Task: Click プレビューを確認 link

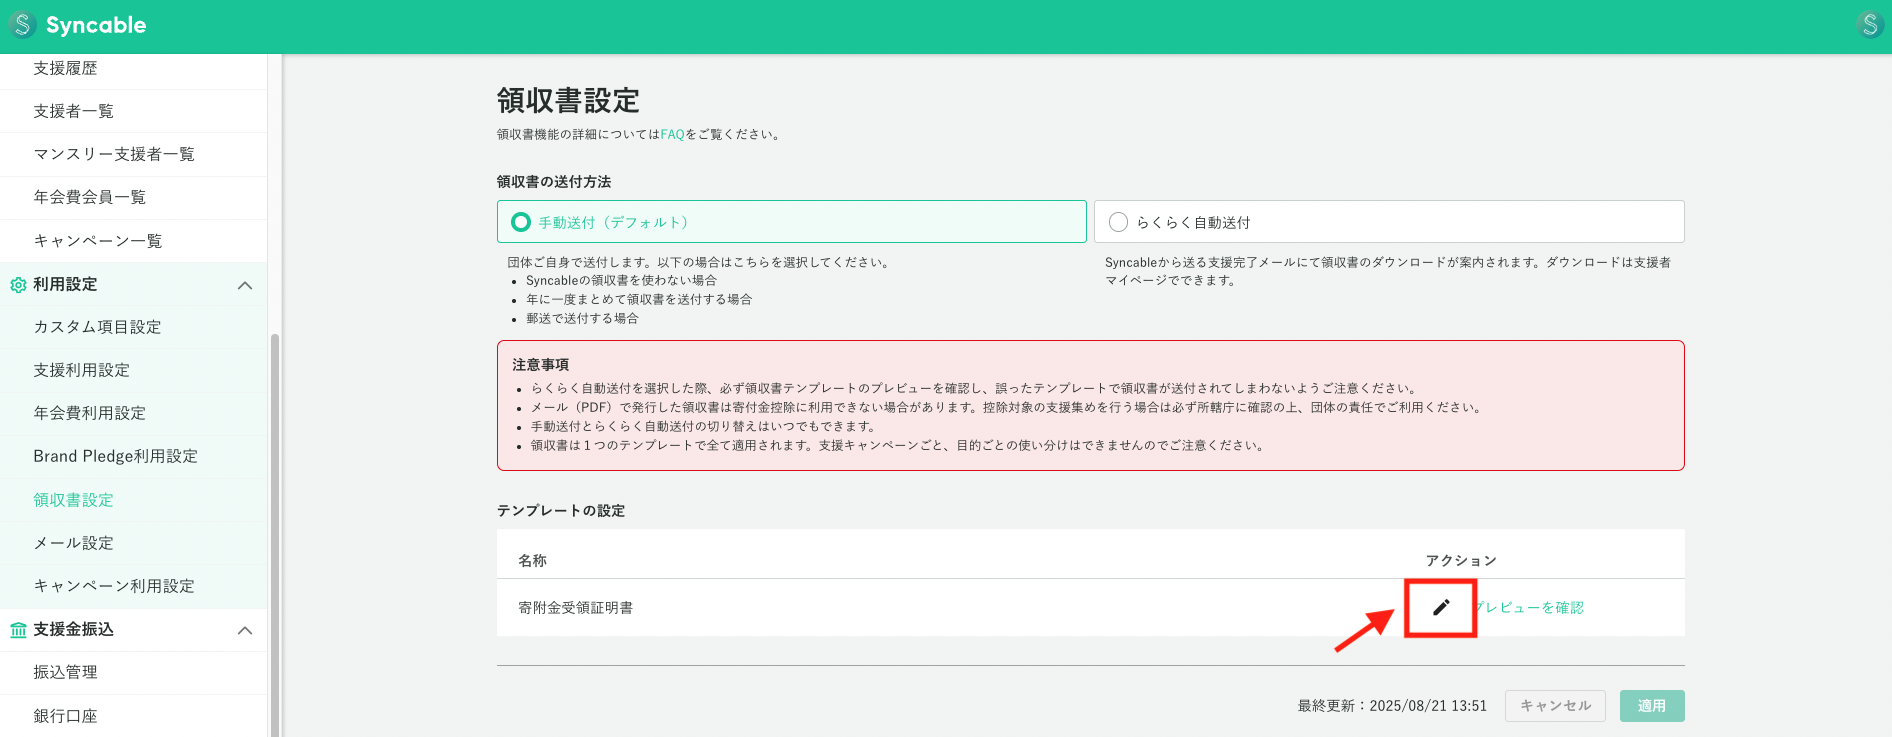Action: click(x=1532, y=607)
